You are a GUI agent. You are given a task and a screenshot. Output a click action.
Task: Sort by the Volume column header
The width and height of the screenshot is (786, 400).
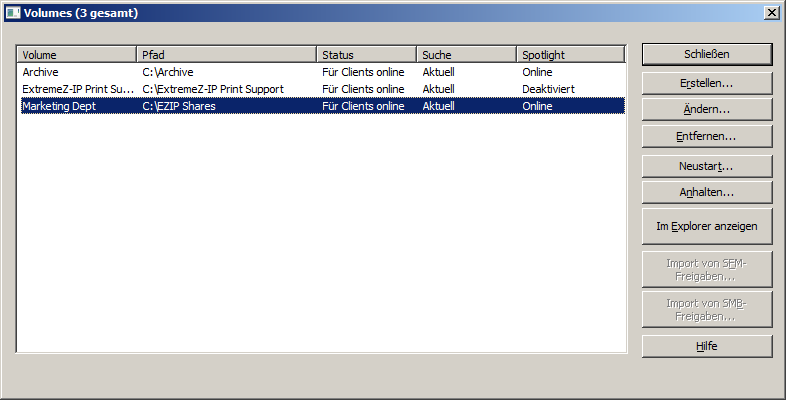(76, 55)
